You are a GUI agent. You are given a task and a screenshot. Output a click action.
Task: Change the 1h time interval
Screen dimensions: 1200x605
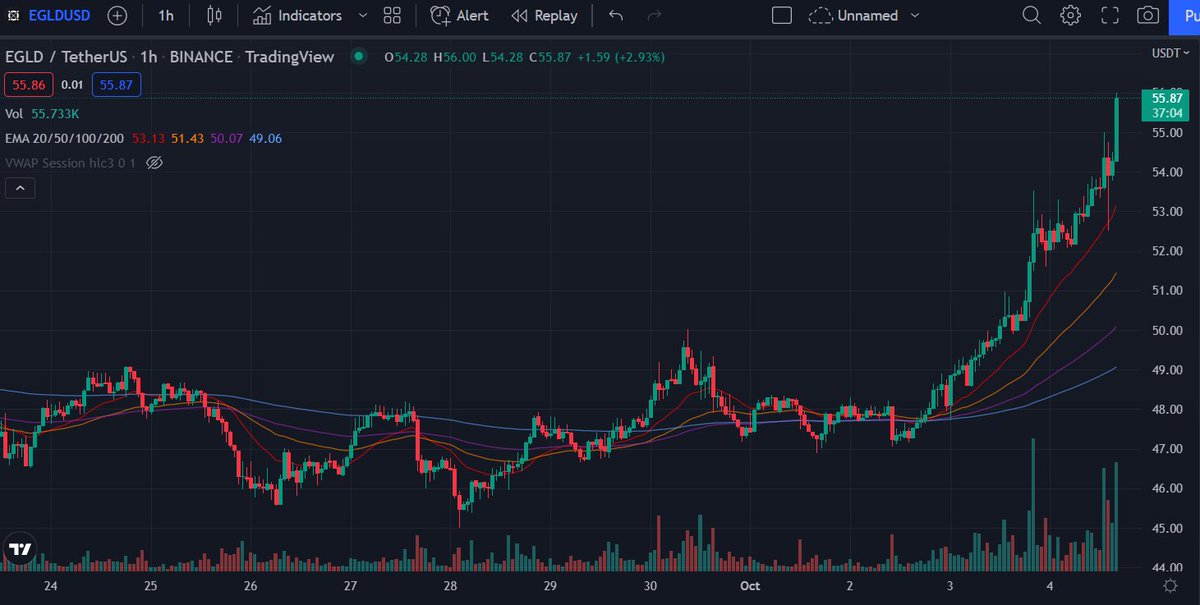166,16
